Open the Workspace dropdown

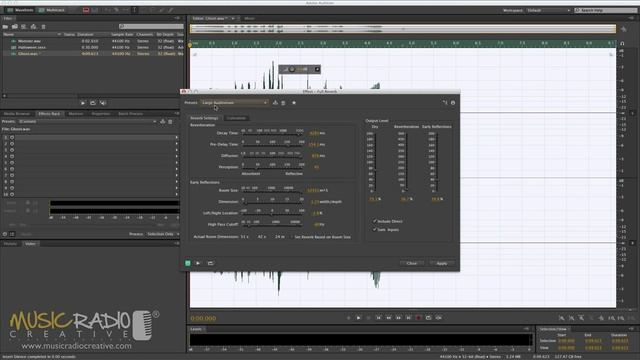click(549, 10)
